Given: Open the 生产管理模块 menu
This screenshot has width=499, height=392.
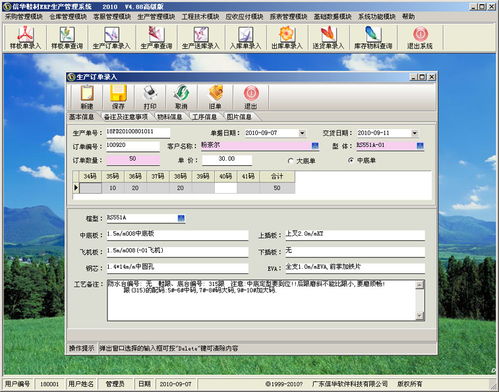Looking at the screenshot, I should [156, 17].
